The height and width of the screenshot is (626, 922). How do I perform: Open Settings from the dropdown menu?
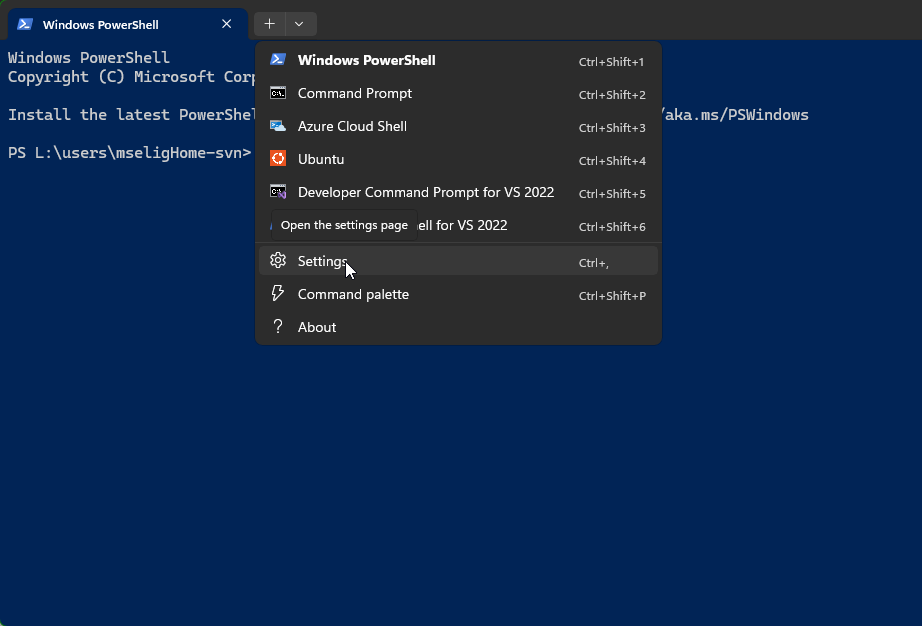point(322,261)
